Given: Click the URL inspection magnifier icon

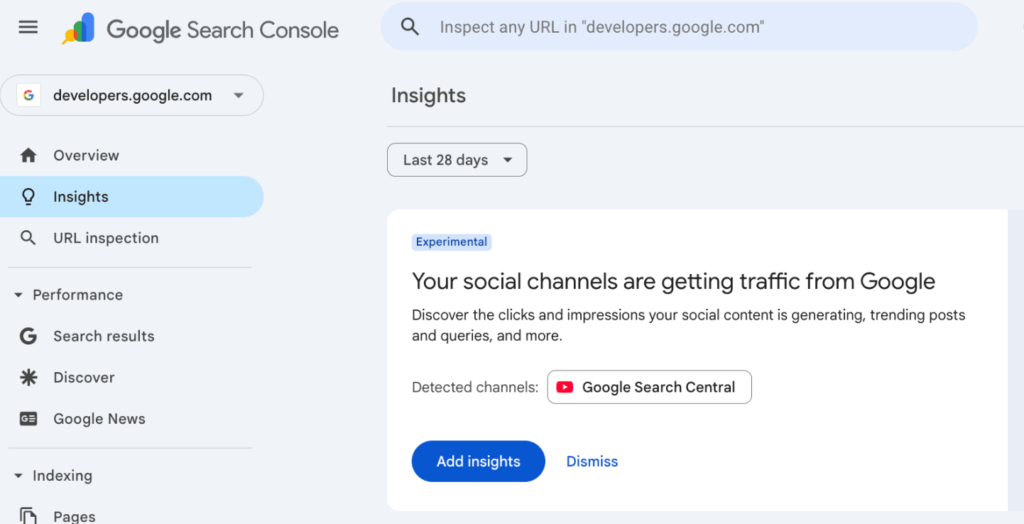Looking at the screenshot, I should tap(28, 238).
